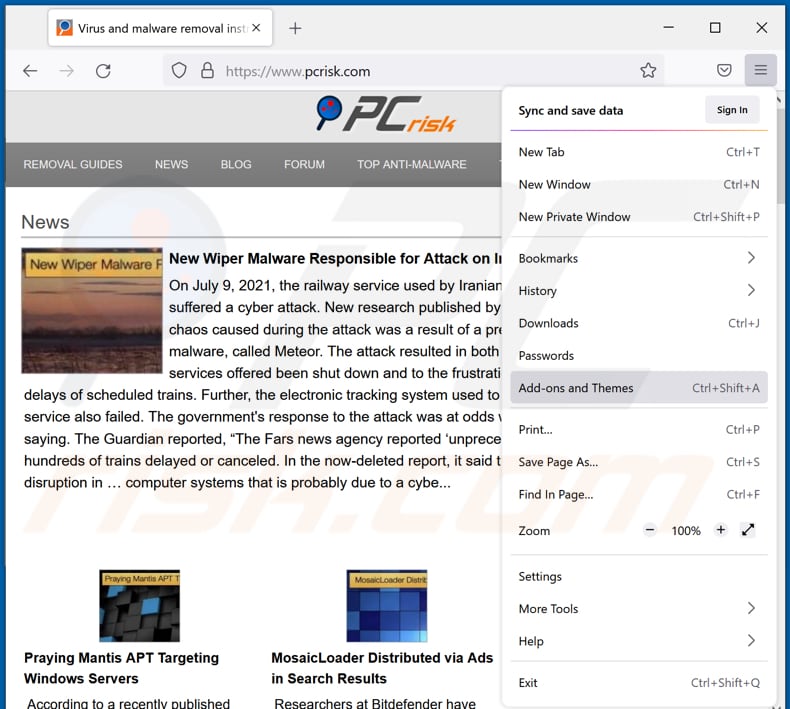The height and width of the screenshot is (709, 790).
Task: Click the reload page icon
Action: (103, 71)
